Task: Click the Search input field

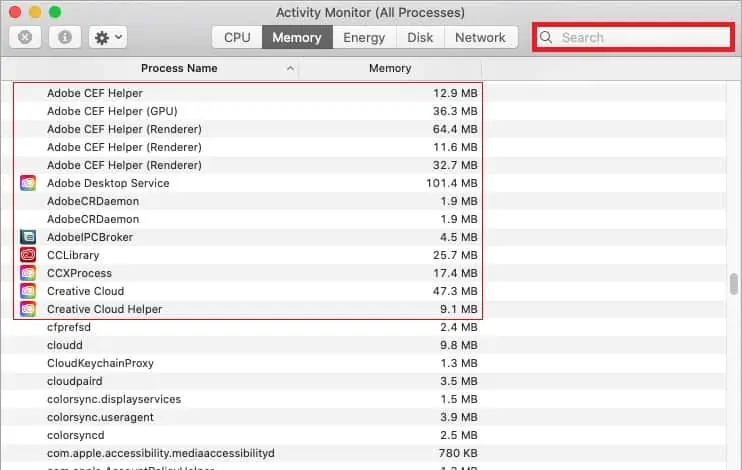Action: [x=640, y=38]
